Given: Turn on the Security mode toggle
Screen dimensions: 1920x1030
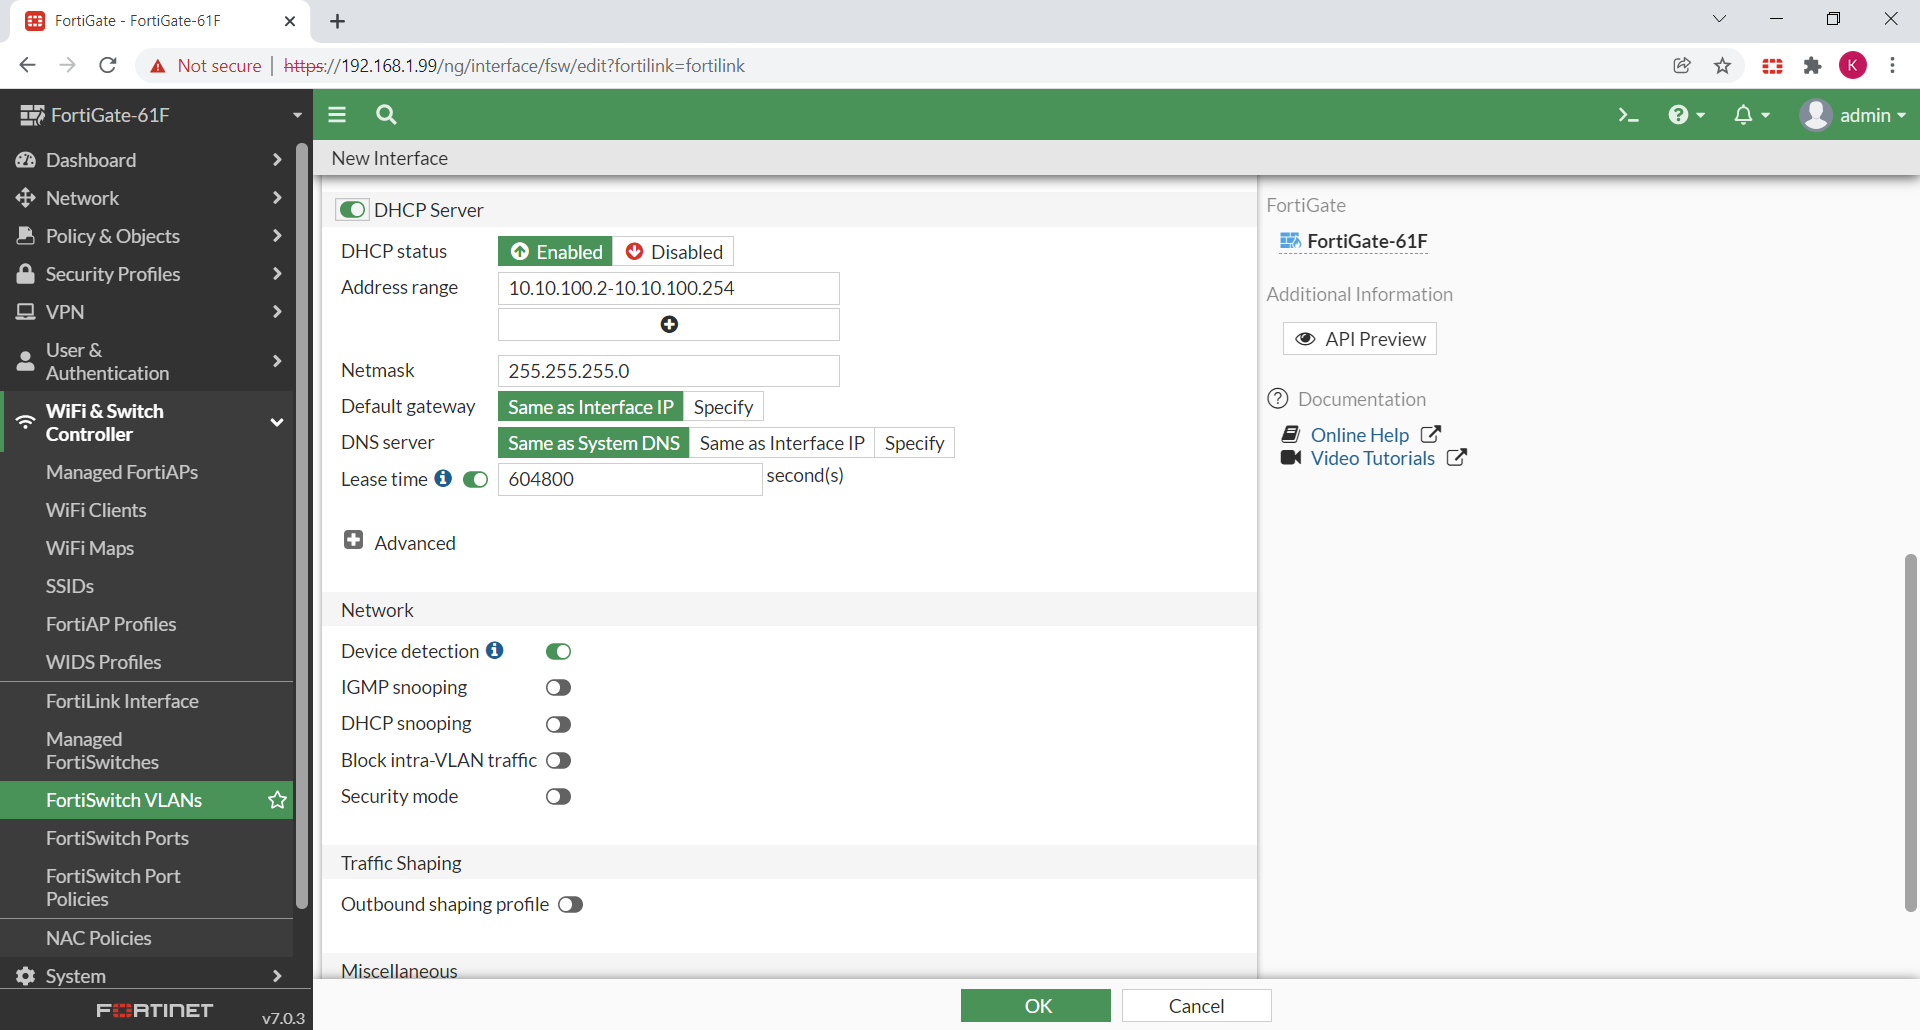Looking at the screenshot, I should tap(558, 796).
